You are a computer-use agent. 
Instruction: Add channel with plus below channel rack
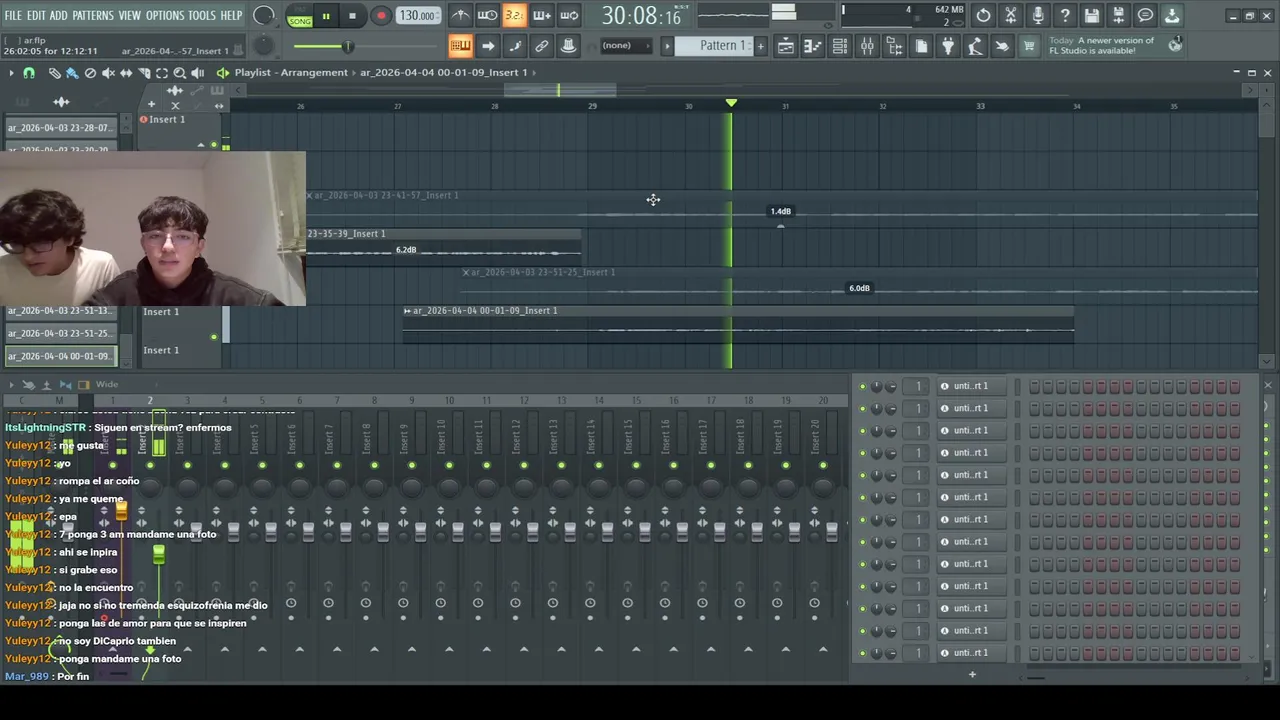(x=972, y=675)
